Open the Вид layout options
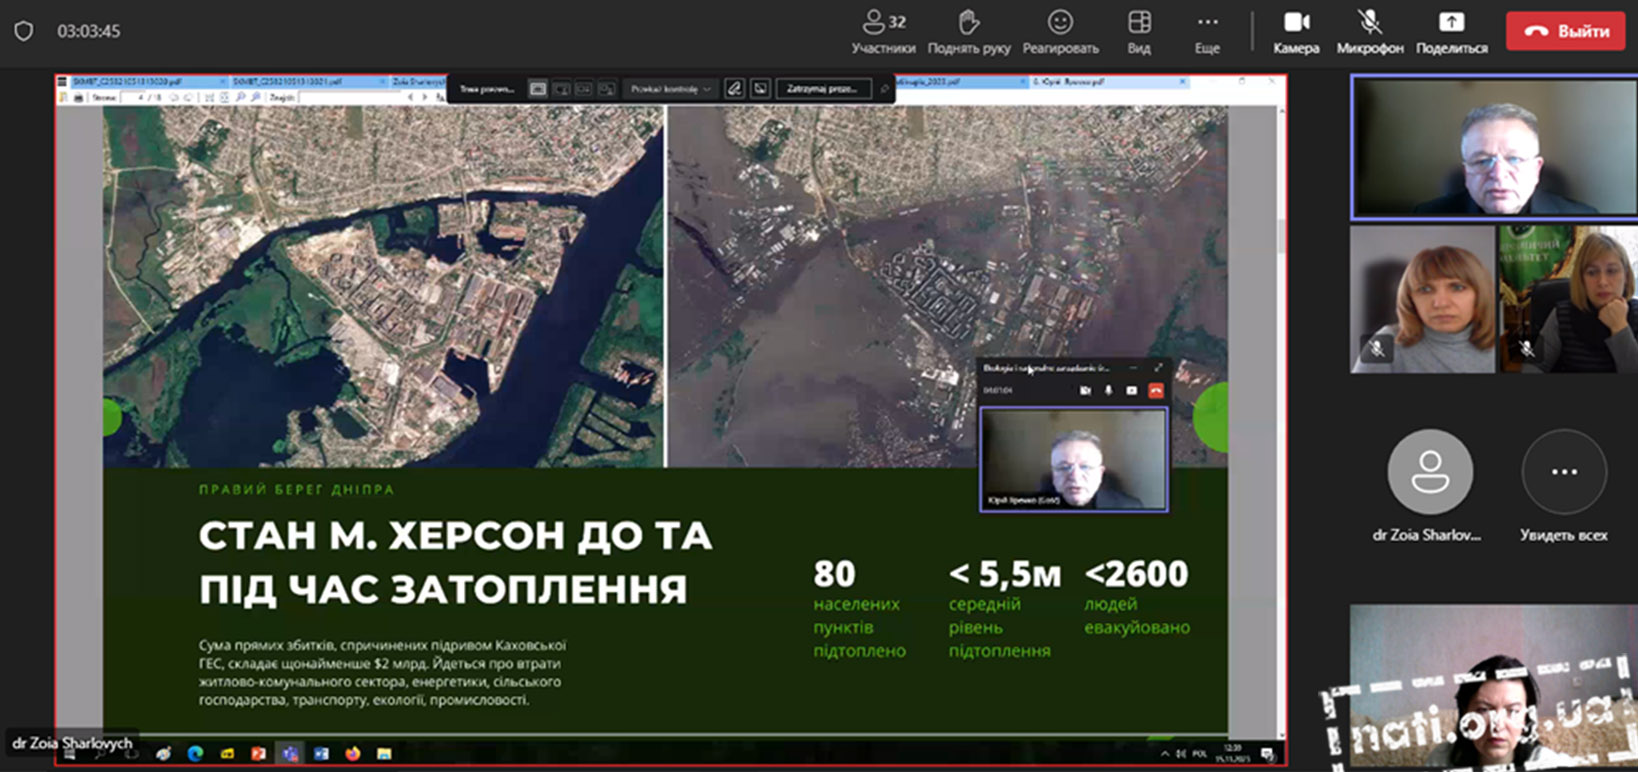This screenshot has height=772, width=1638. [1139, 32]
